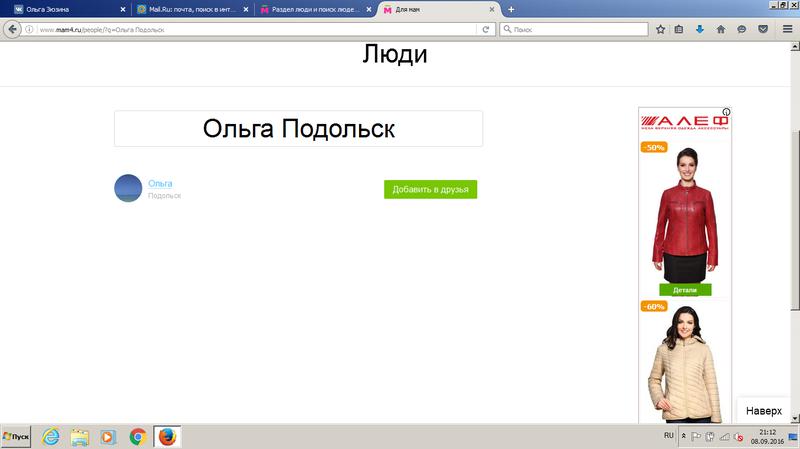Open Ольга's profile link

160,183
